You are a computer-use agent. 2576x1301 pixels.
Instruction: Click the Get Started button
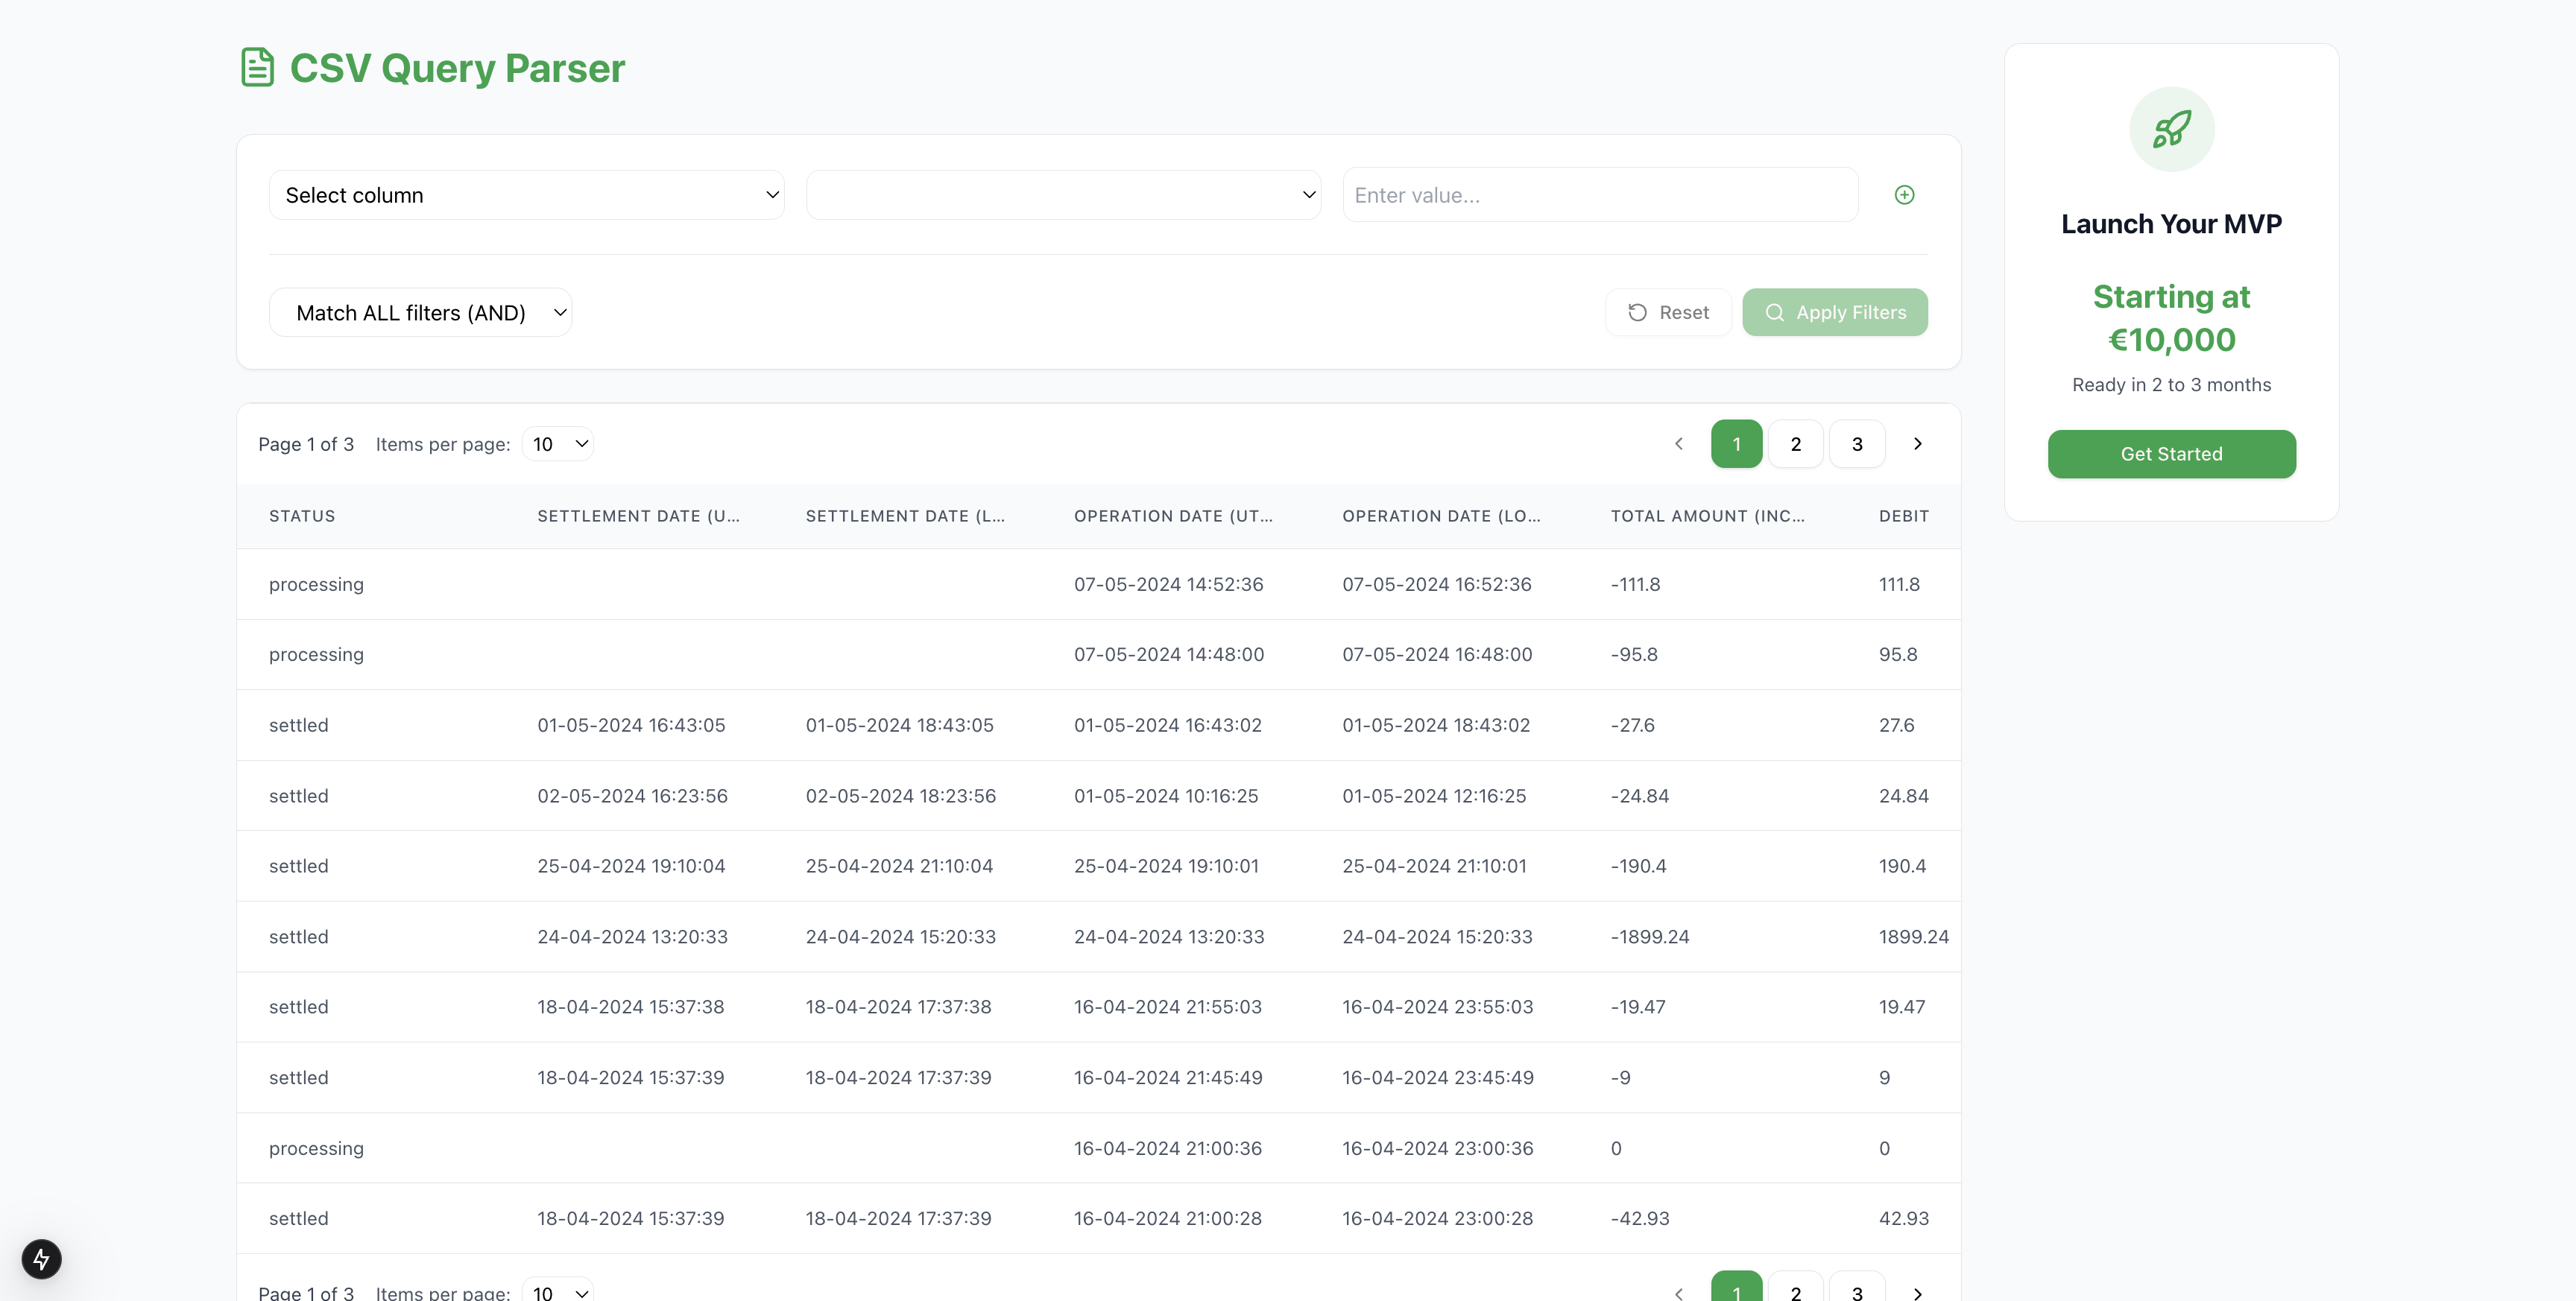[x=2171, y=454]
